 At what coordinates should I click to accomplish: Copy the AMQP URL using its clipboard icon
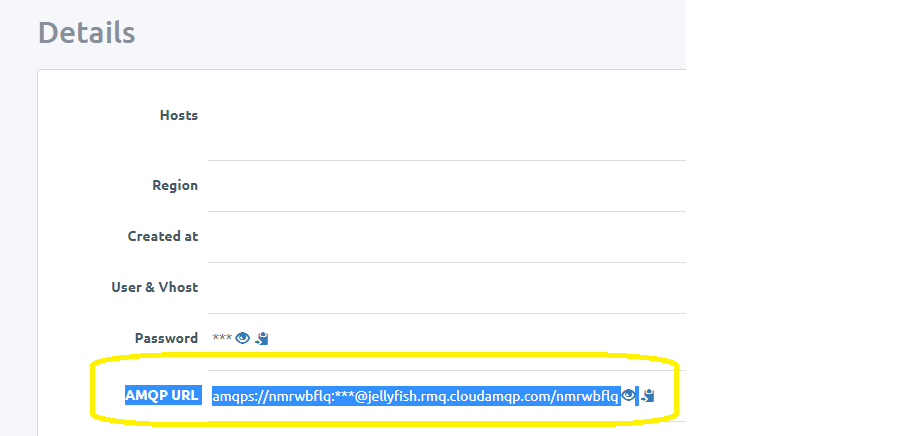click(648, 396)
